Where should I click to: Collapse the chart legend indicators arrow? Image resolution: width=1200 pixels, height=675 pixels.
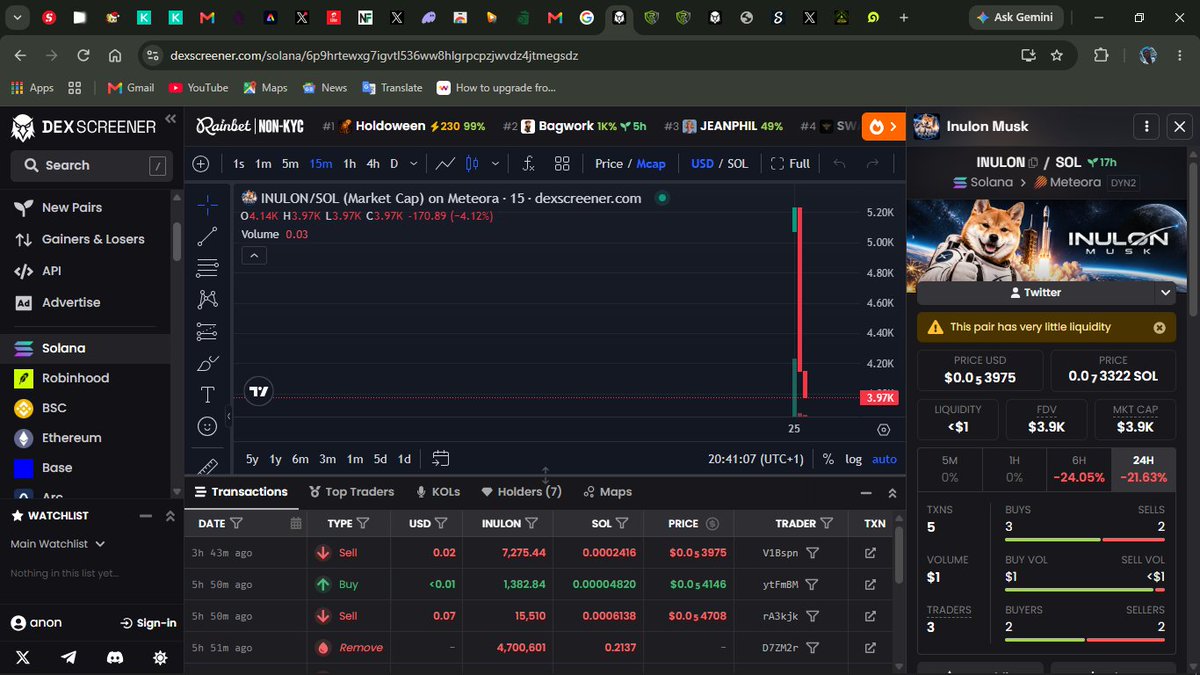[x=254, y=256]
